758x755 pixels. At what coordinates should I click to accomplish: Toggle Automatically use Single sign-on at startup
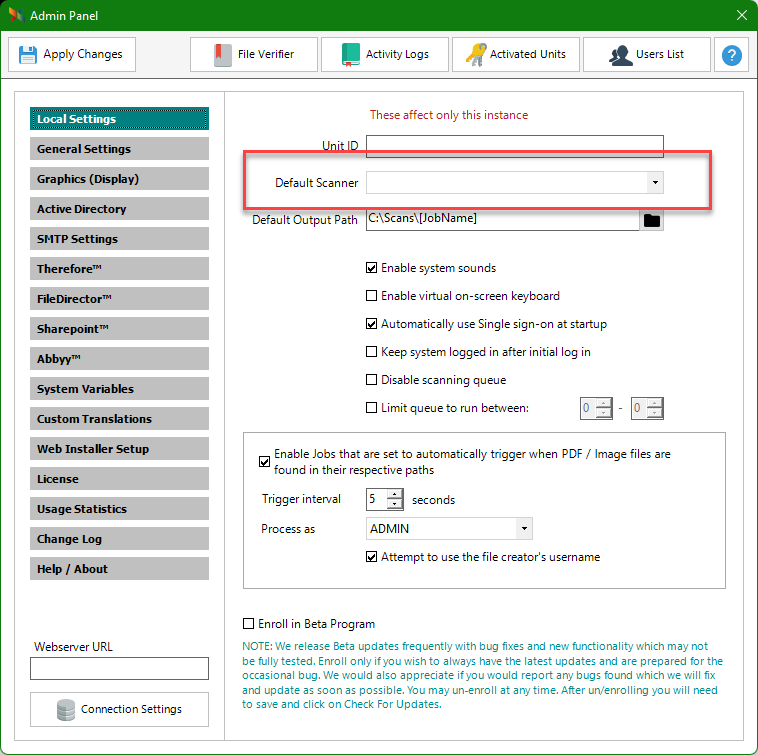point(371,324)
